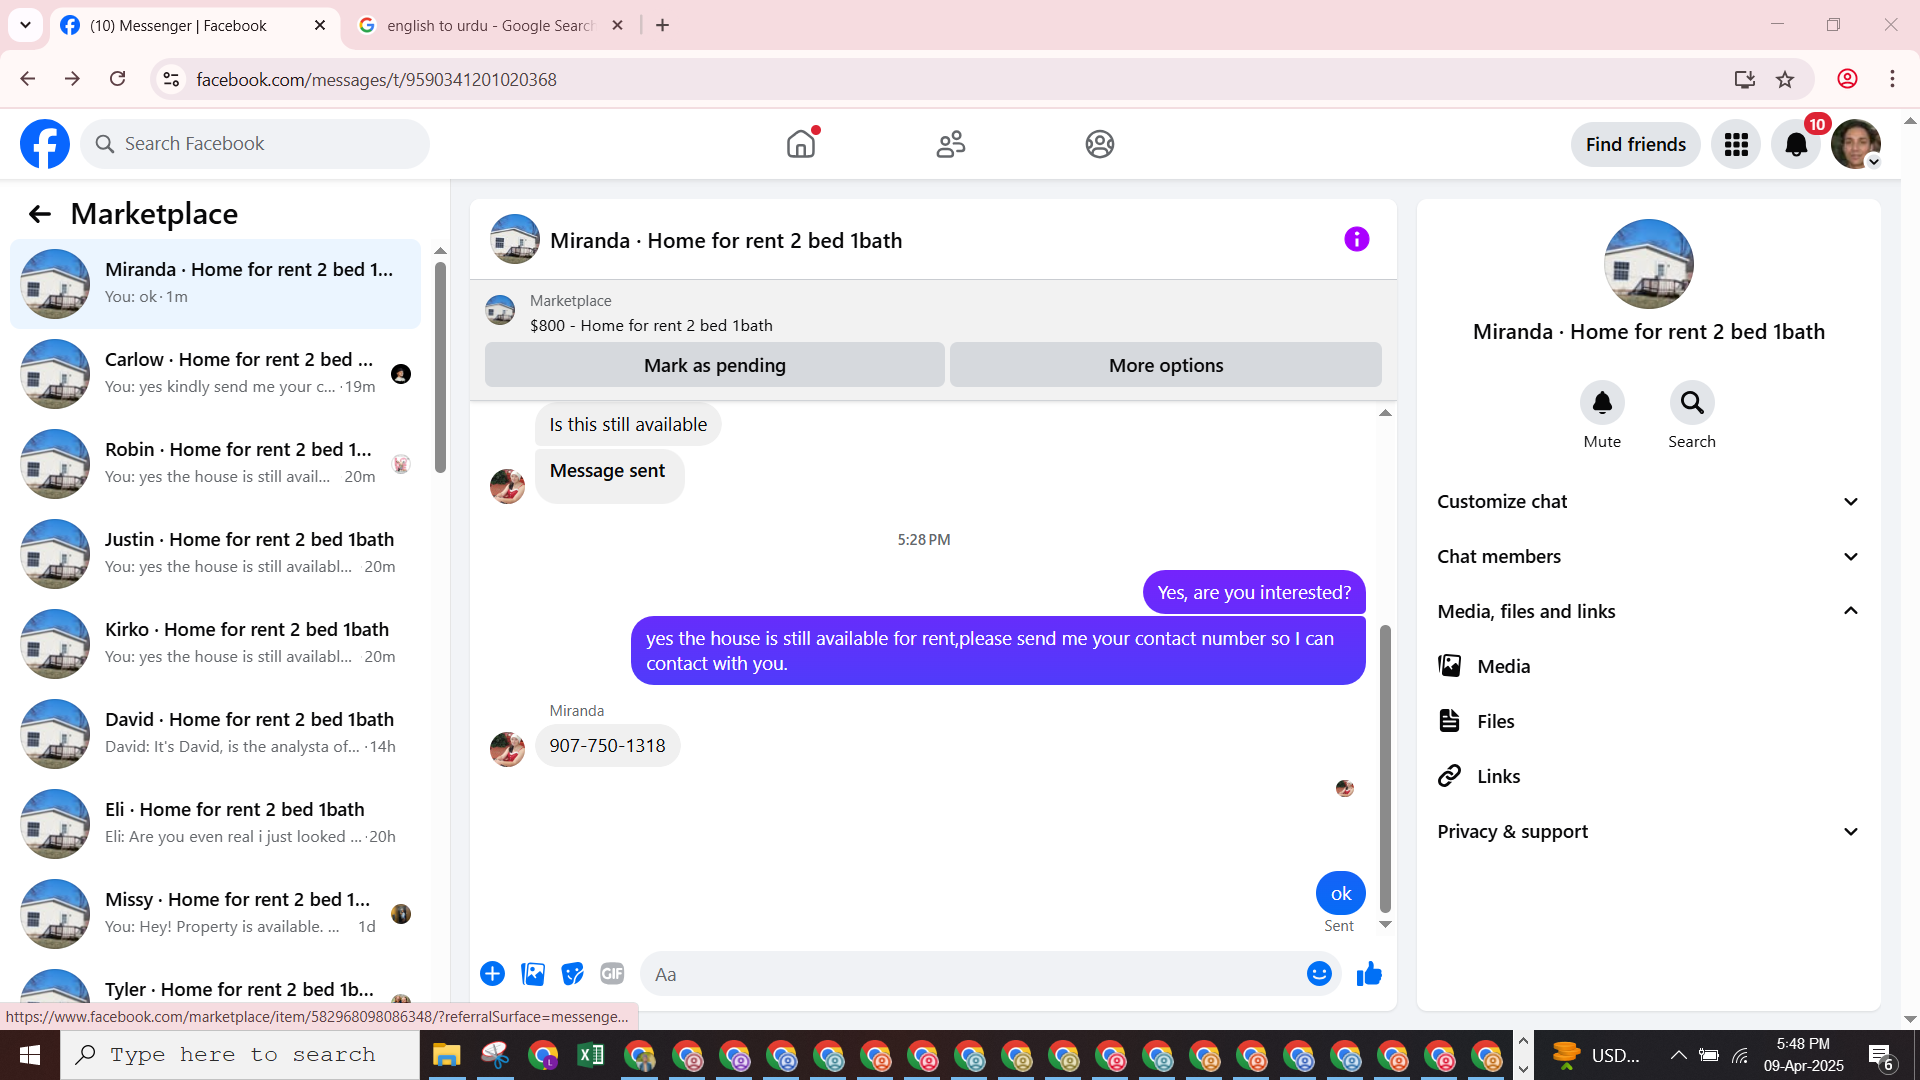
Task: Attach a photo using the image icon
Action: [533, 974]
